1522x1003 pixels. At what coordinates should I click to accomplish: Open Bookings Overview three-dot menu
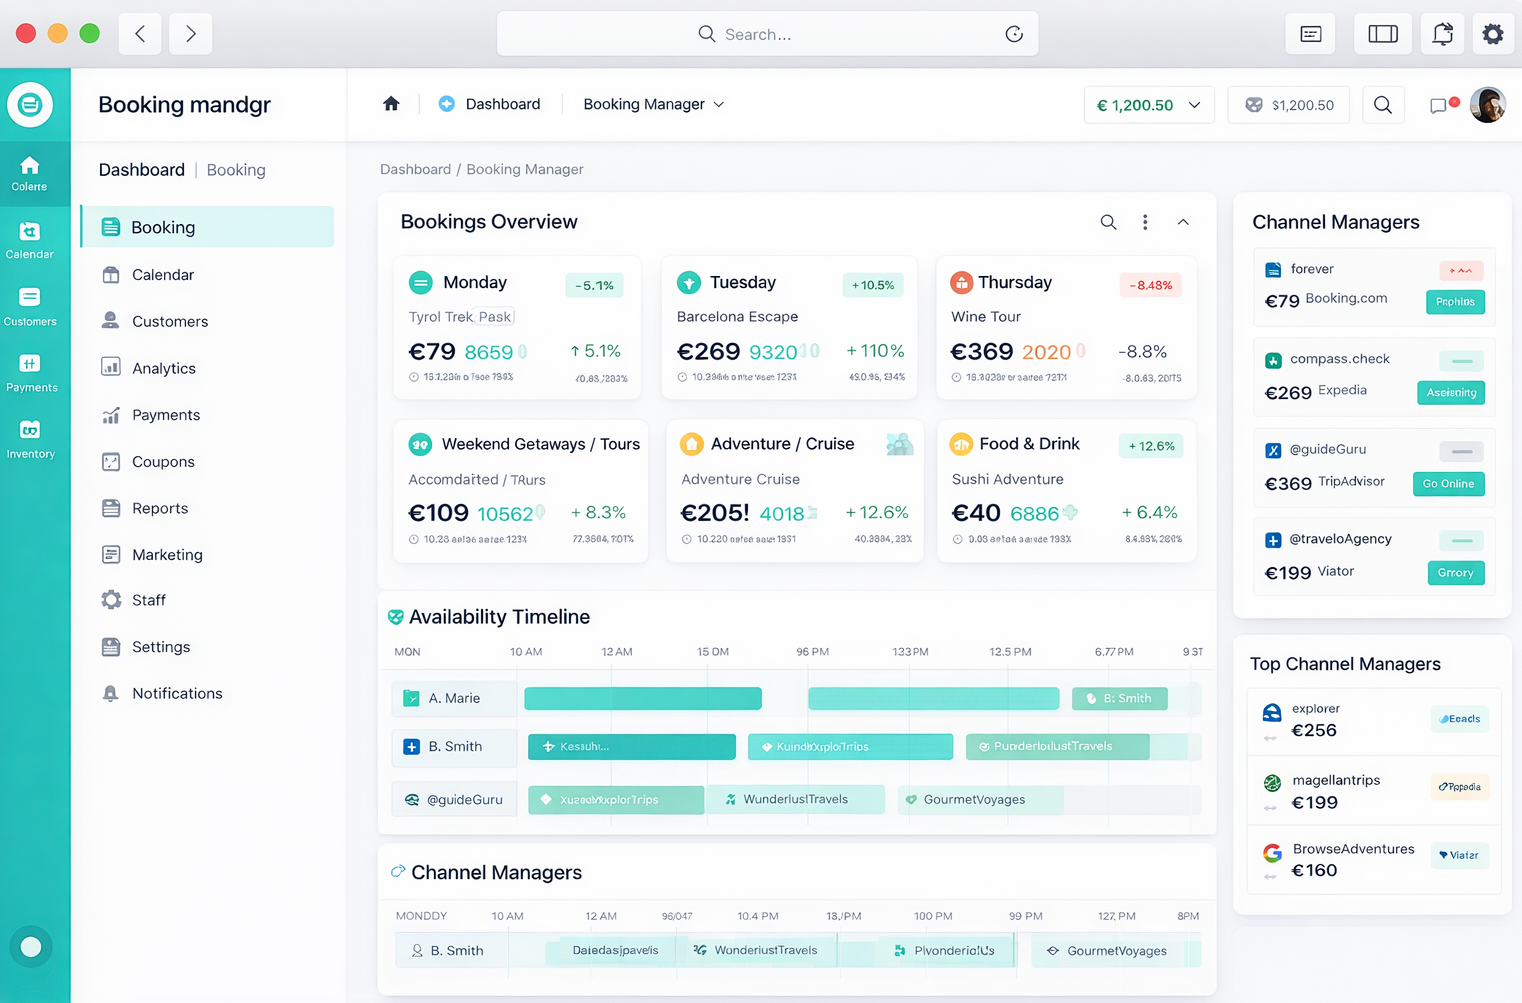[x=1145, y=222]
